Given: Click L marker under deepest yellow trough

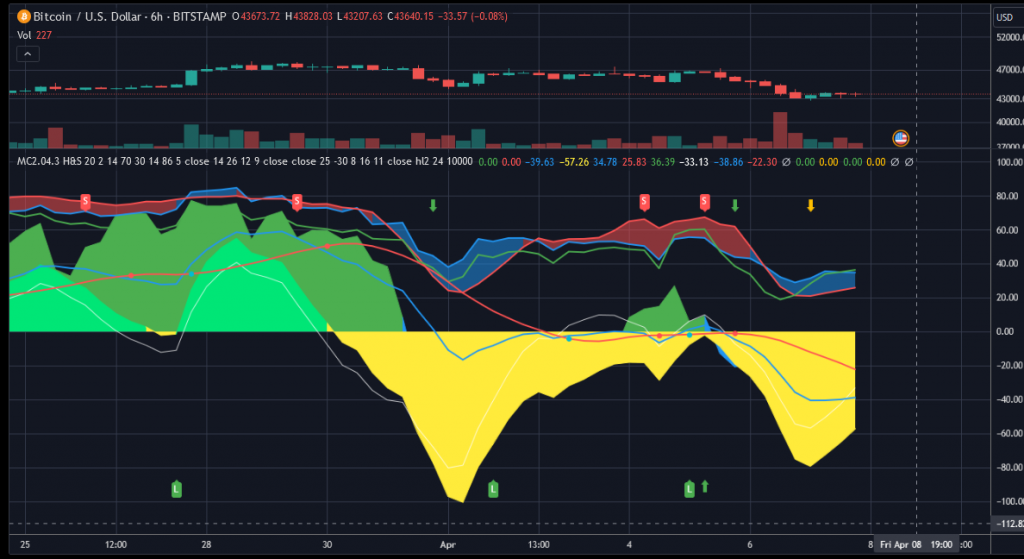Looking at the screenshot, I should (x=492, y=488).
